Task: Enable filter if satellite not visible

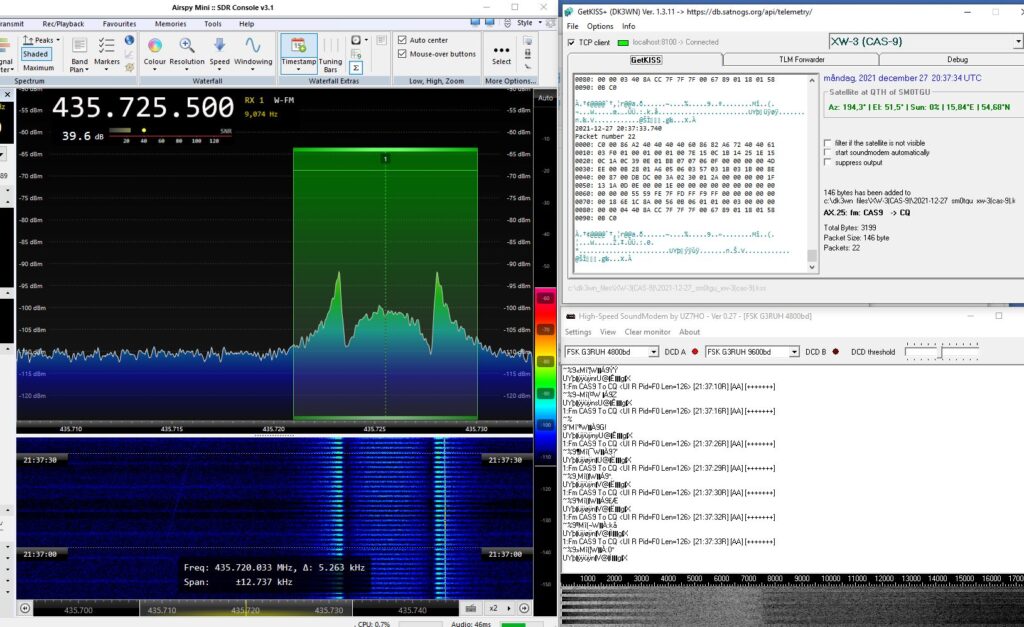Action: pos(828,143)
